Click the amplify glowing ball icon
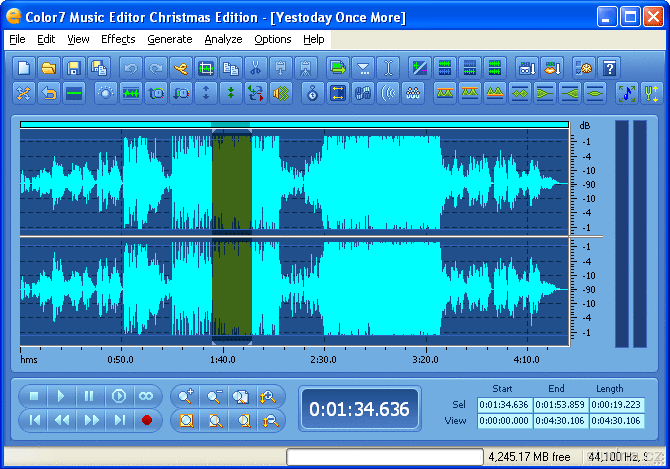The height and width of the screenshot is (469, 670). [105, 93]
